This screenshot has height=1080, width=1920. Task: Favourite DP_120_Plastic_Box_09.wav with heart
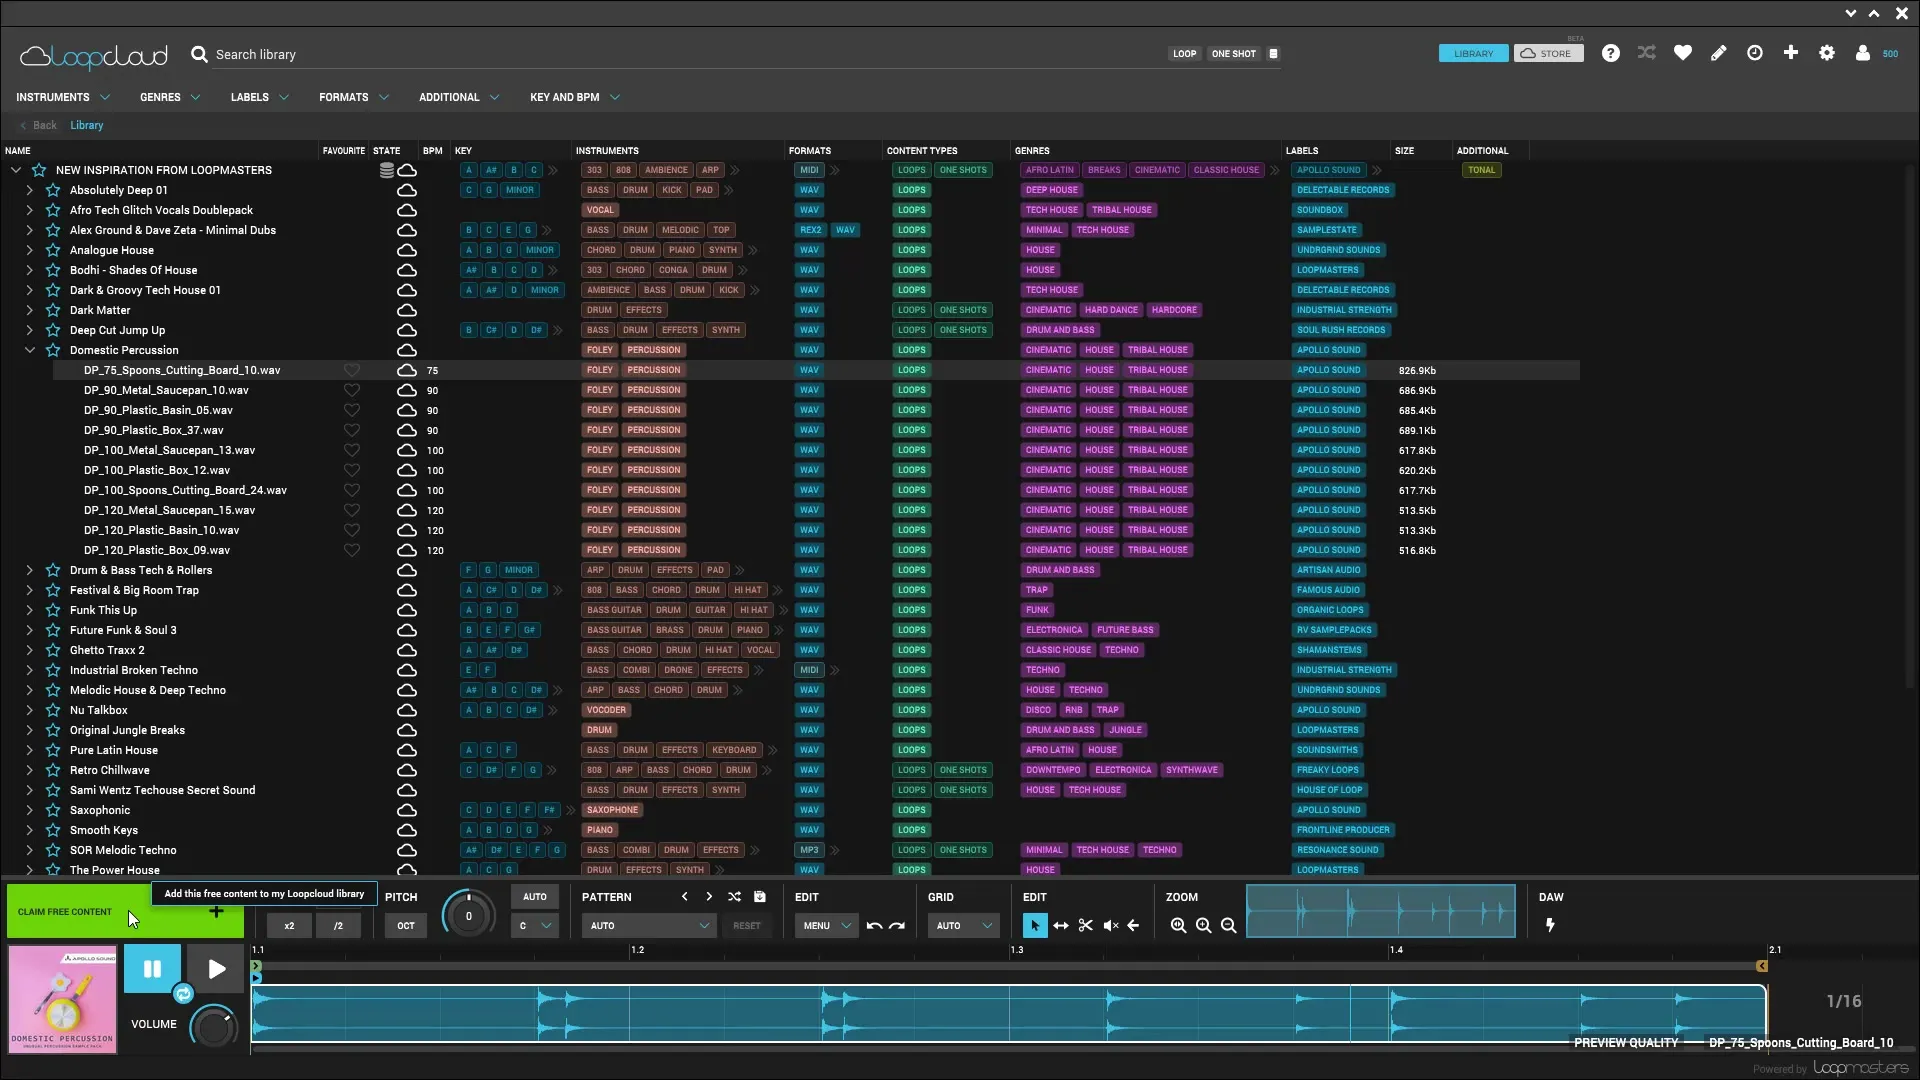[x=352, y=550]
